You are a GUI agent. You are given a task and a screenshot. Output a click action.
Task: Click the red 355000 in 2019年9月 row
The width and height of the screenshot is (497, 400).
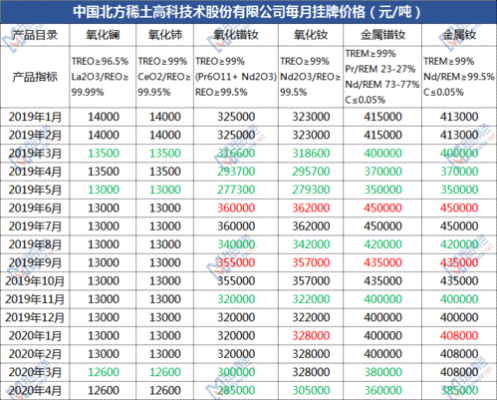(236, 263)
